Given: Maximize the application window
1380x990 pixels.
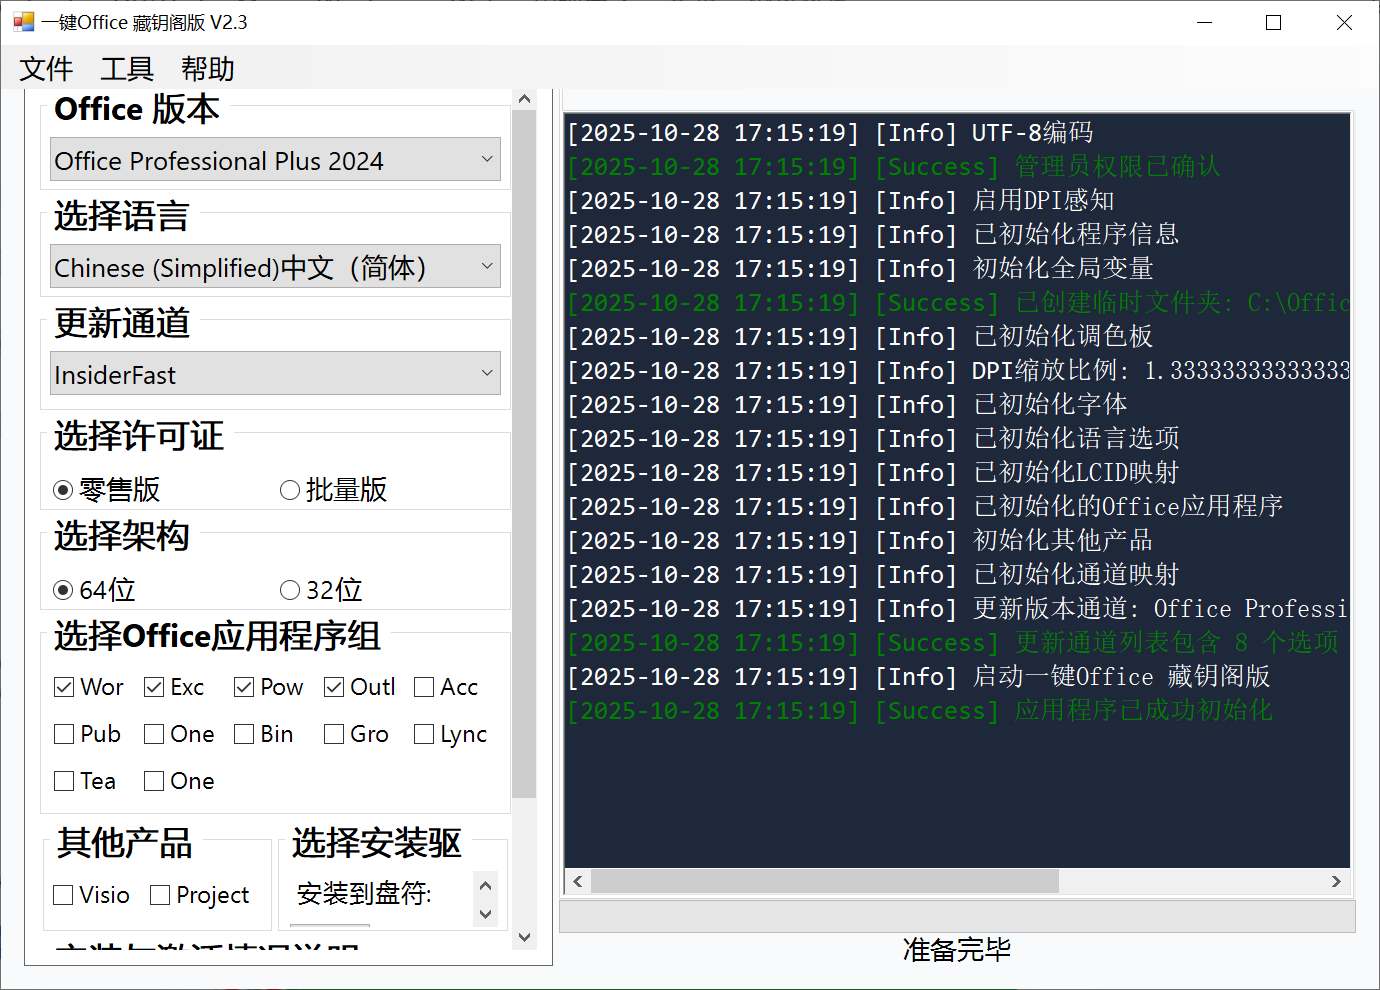Looking at the screenshot, I should click(x=1273, y=22).
